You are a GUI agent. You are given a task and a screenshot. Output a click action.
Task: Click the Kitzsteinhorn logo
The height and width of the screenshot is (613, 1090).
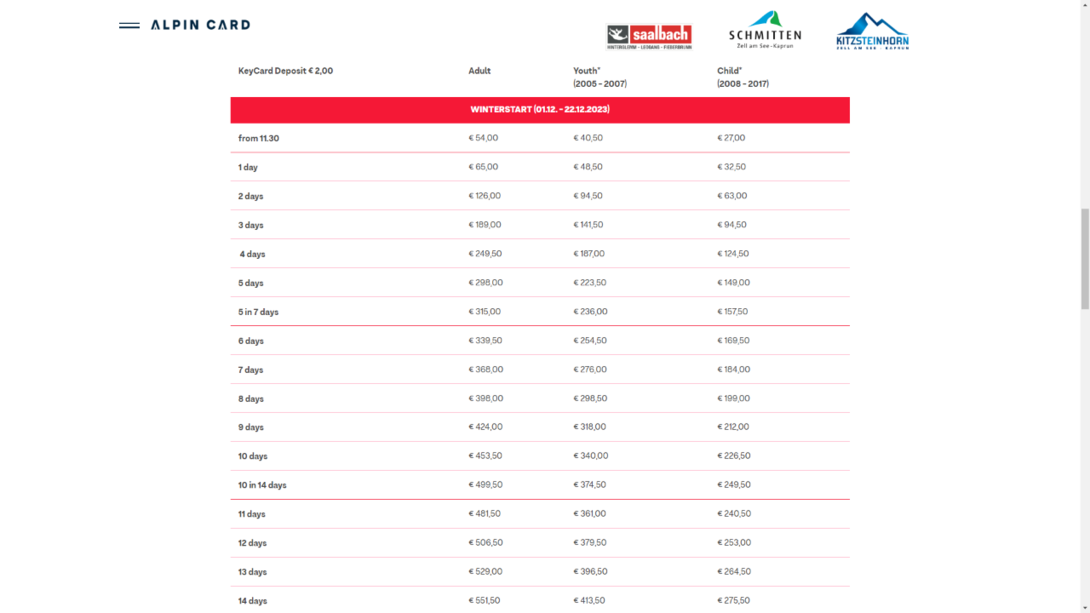pos(872,31)
